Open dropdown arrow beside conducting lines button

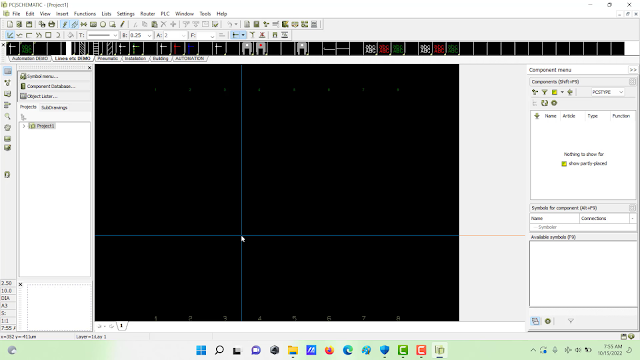coord(243,35)
